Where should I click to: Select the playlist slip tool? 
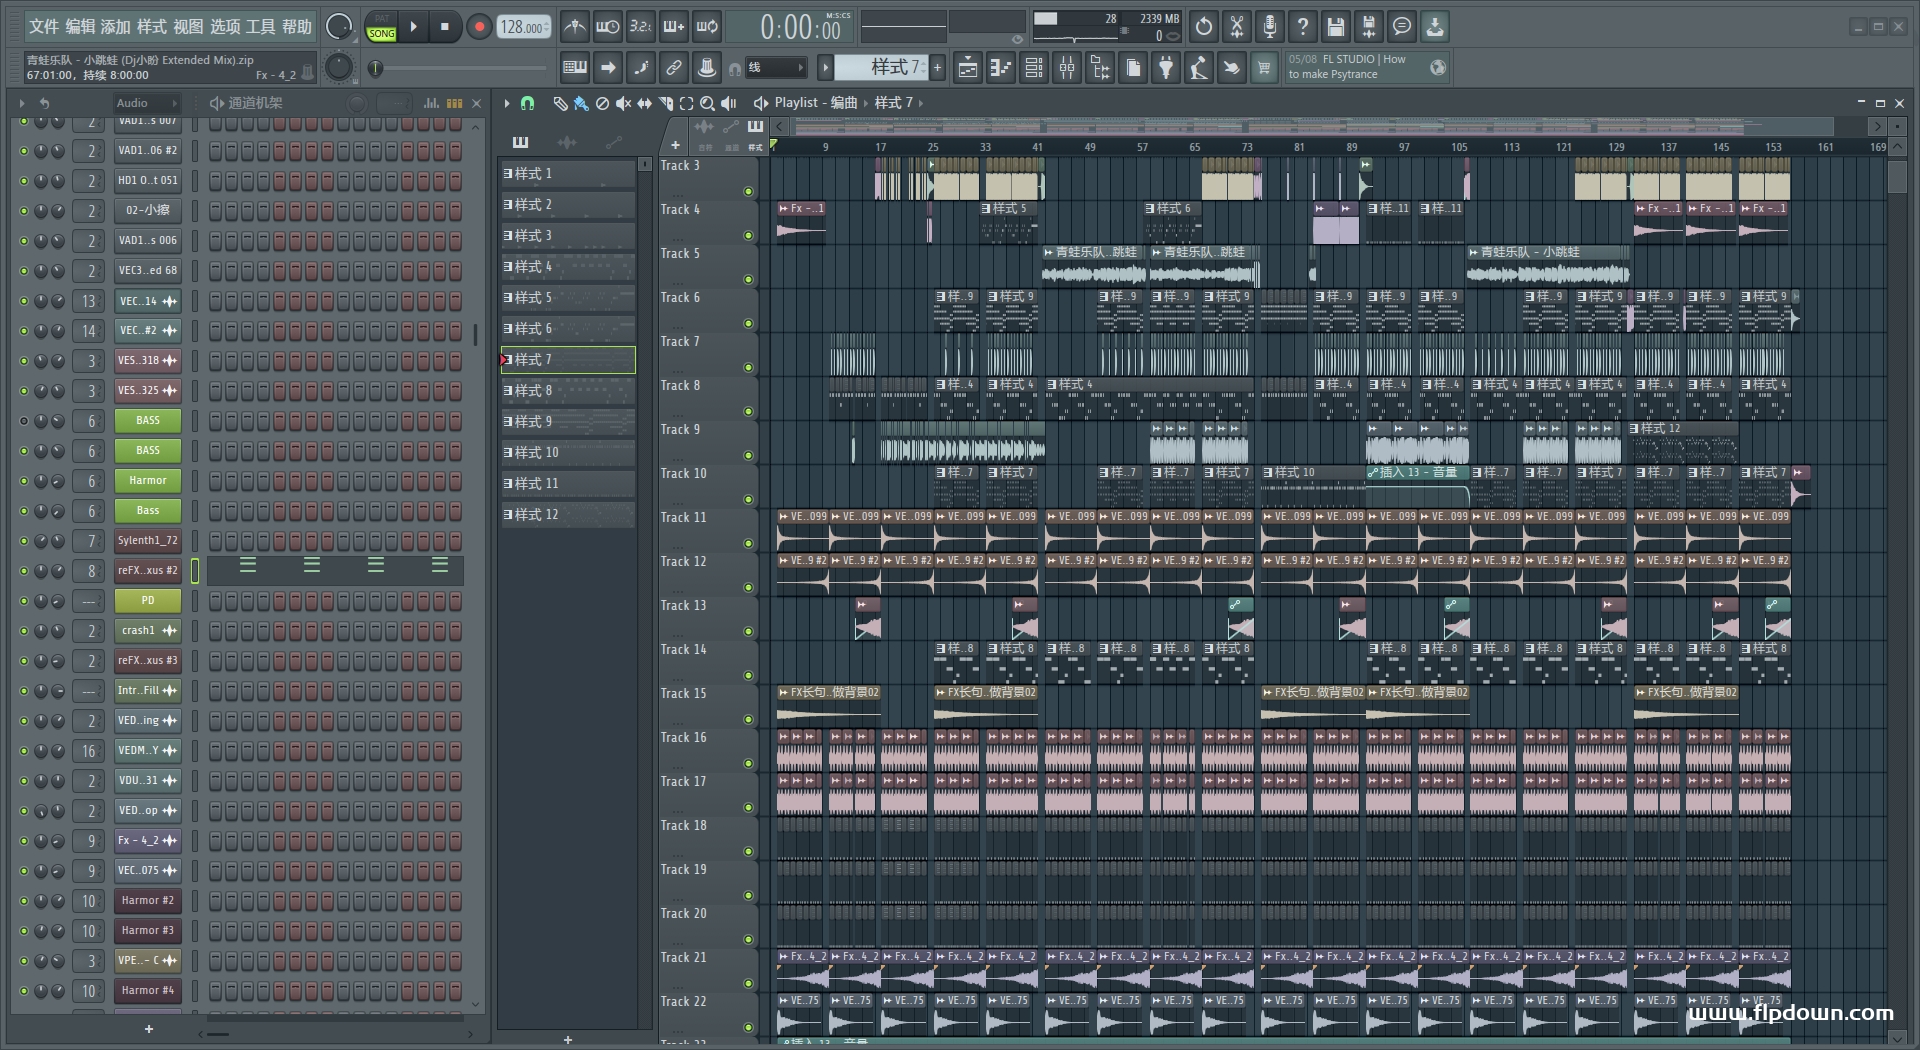click(x=644, y=103)
